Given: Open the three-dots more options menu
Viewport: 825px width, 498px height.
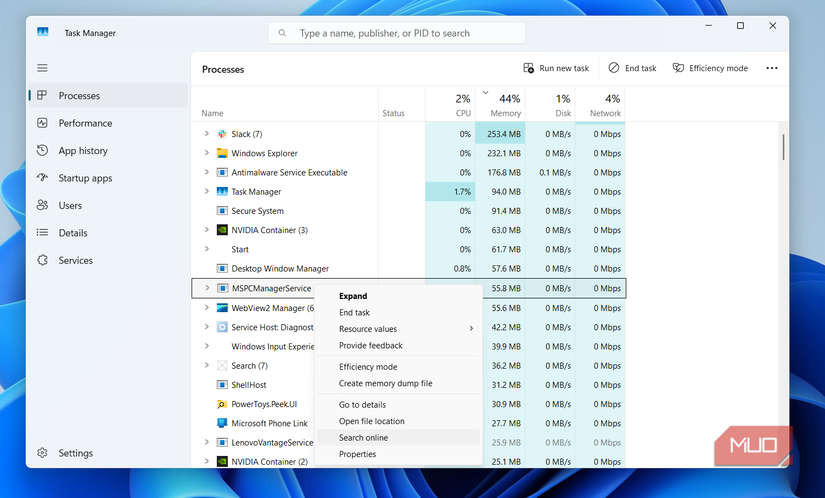Looking at the screenshot, I should [771, 68].
